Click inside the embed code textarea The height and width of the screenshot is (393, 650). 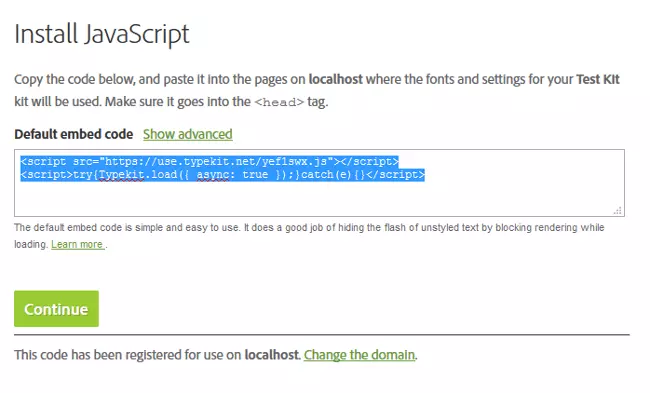[319, 183]
